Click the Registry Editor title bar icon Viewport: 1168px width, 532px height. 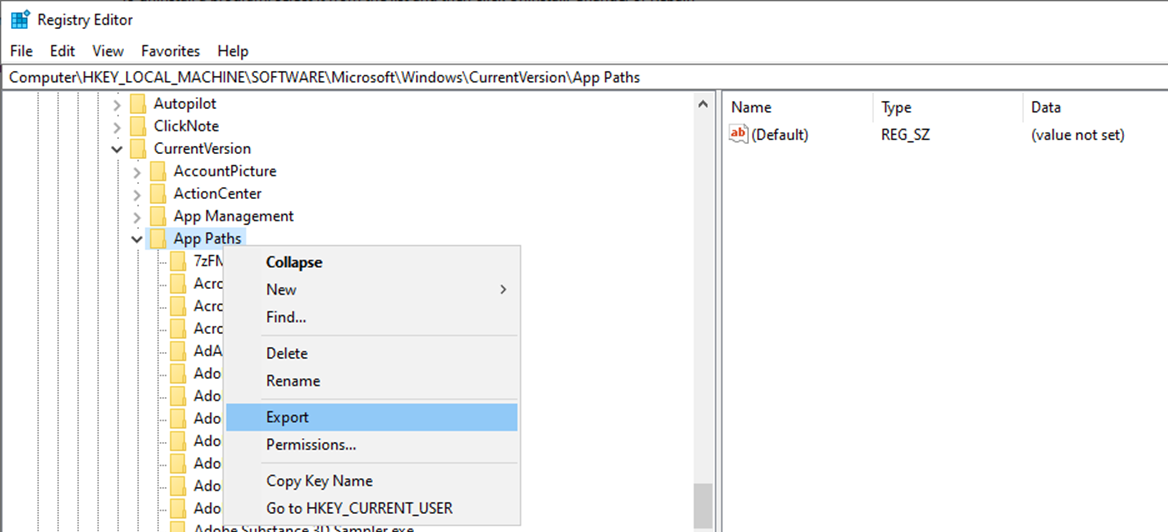point(20,18)
